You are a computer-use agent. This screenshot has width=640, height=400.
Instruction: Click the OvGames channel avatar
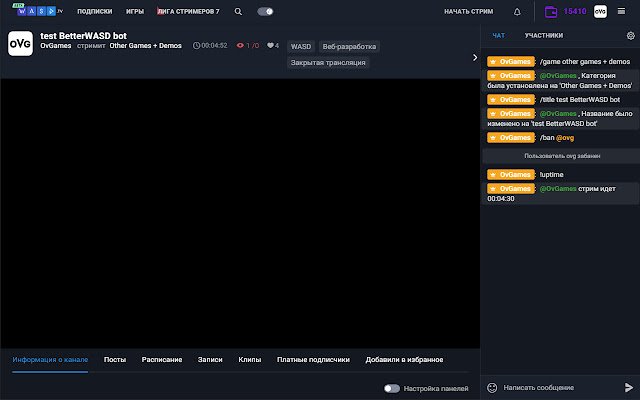[x=20, y=44]
